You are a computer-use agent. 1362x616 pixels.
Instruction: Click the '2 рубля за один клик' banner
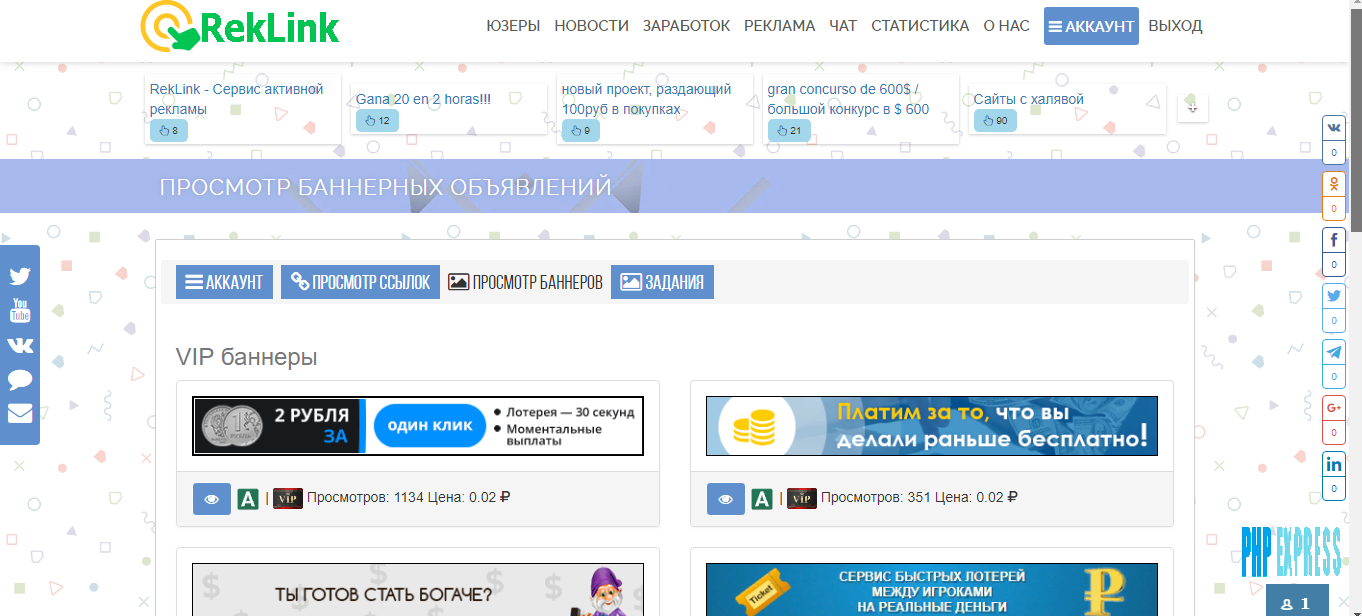[418, 426]
